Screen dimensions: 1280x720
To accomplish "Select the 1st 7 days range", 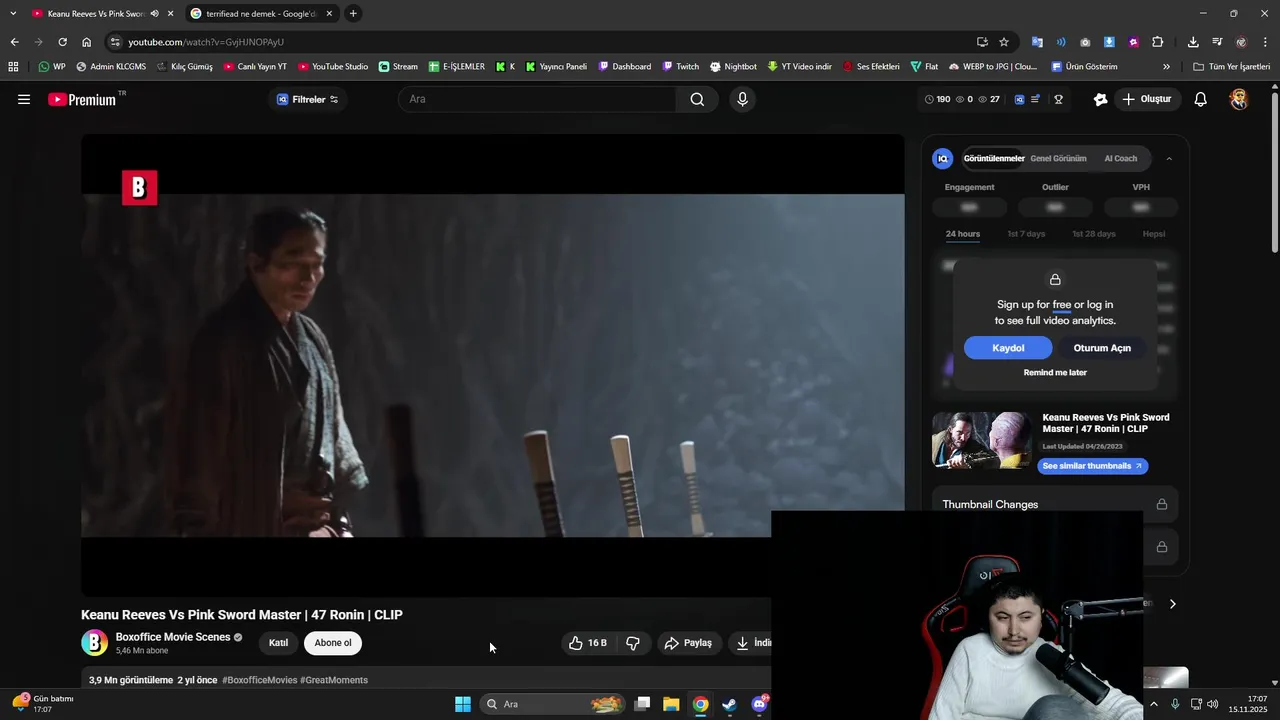I will [1026, 234].
